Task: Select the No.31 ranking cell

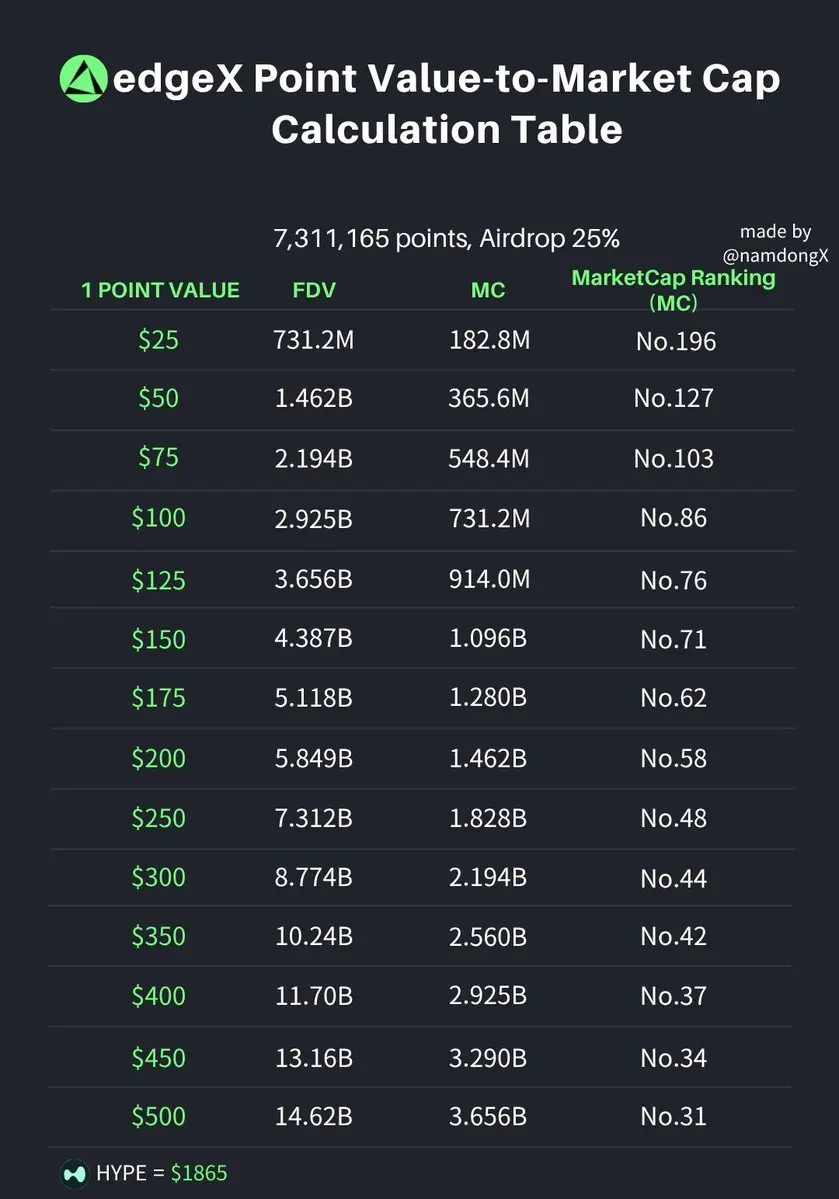Action: pyautogui.click(x=674, y=1116)
